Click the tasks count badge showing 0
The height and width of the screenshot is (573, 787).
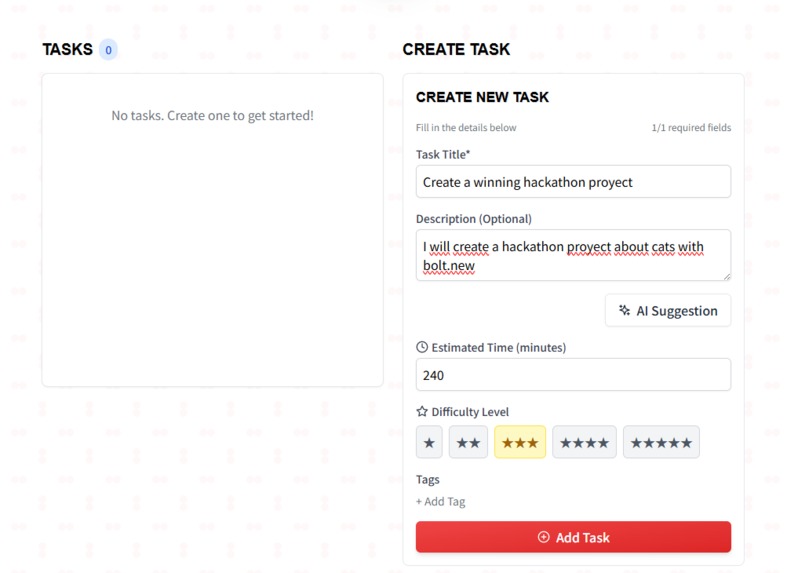pyautogui.click(x=108, y=50)
